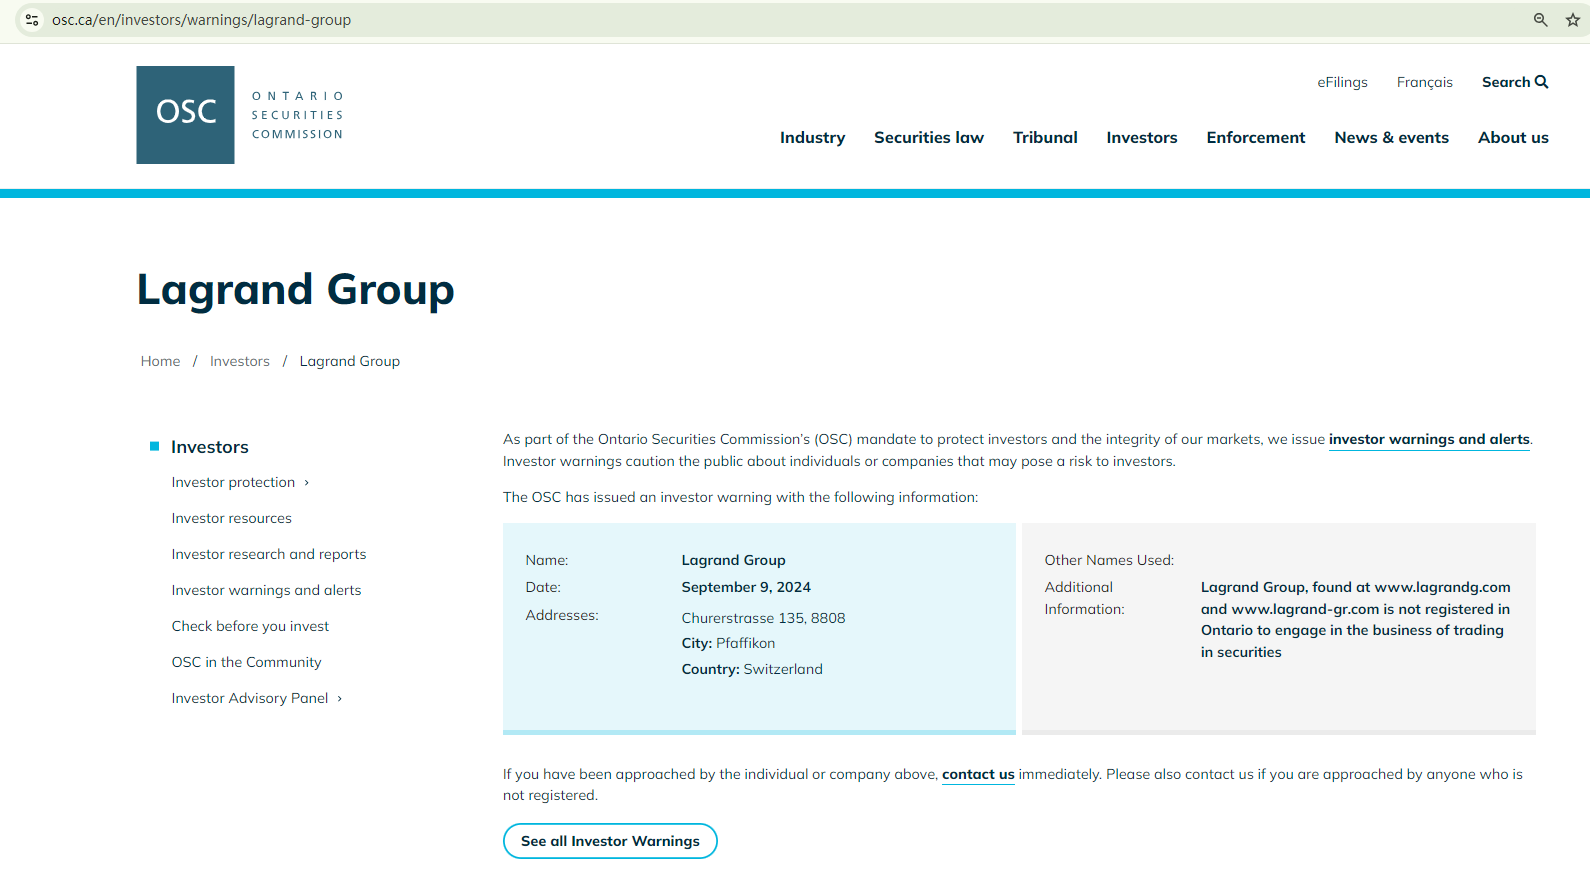This screenshot has height=879, width=1590.
Task: Open the News & events menu
Action: click(x=1391, y=138)
